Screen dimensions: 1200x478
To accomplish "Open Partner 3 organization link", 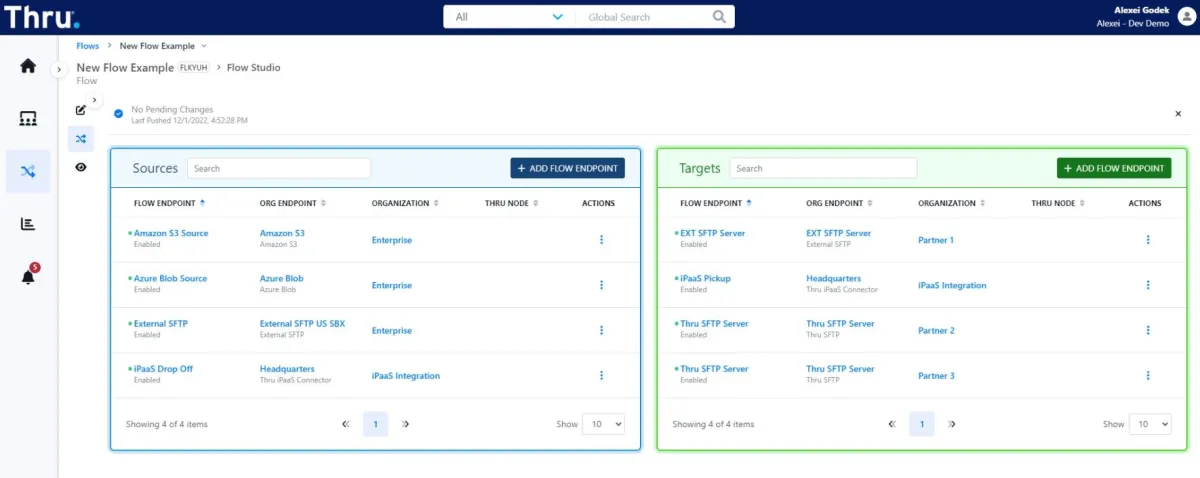I will point(936,376).
